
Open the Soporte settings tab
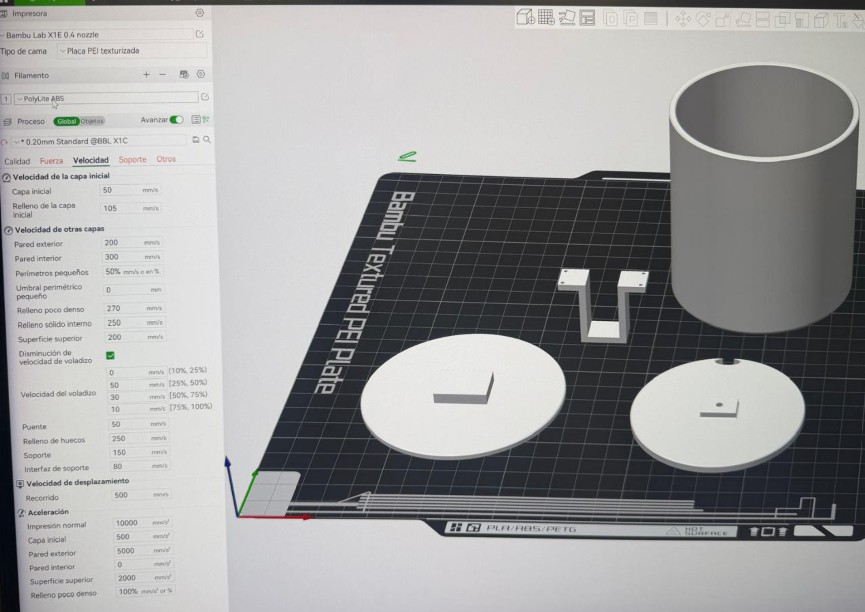coord(131,160)
